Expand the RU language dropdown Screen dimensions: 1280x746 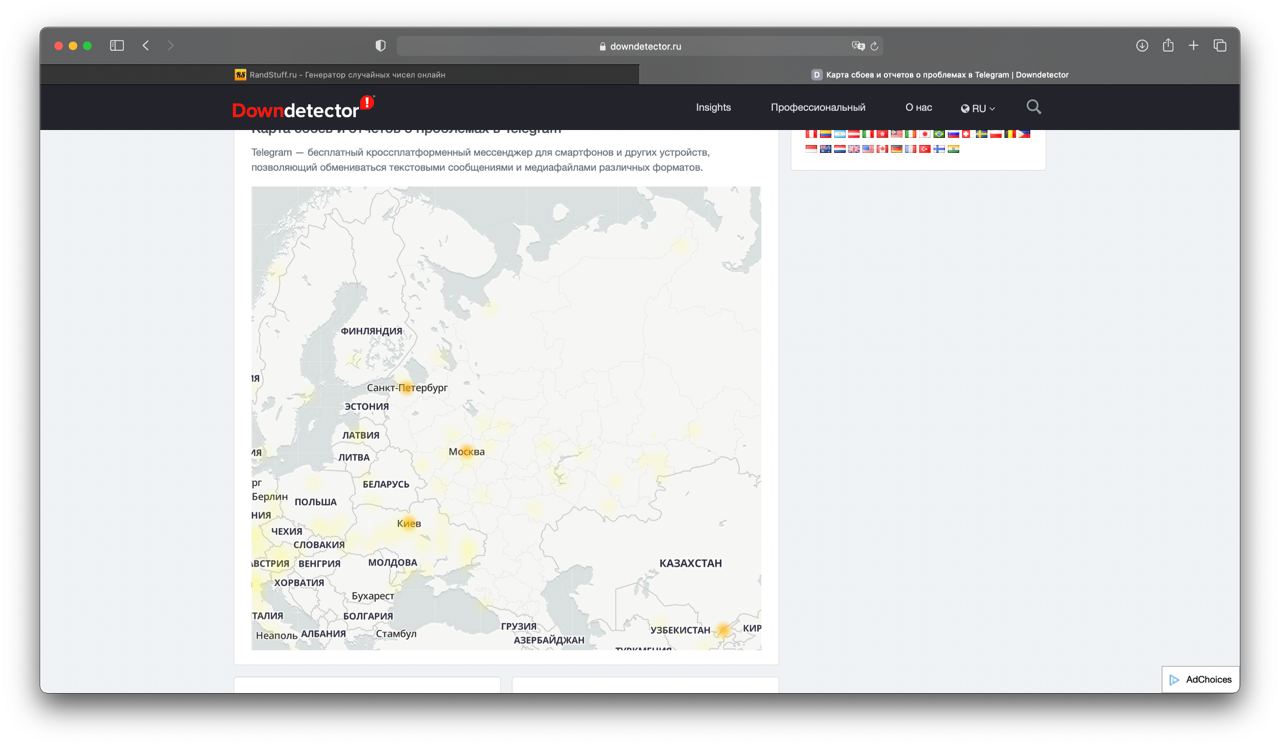coord(978,108)
